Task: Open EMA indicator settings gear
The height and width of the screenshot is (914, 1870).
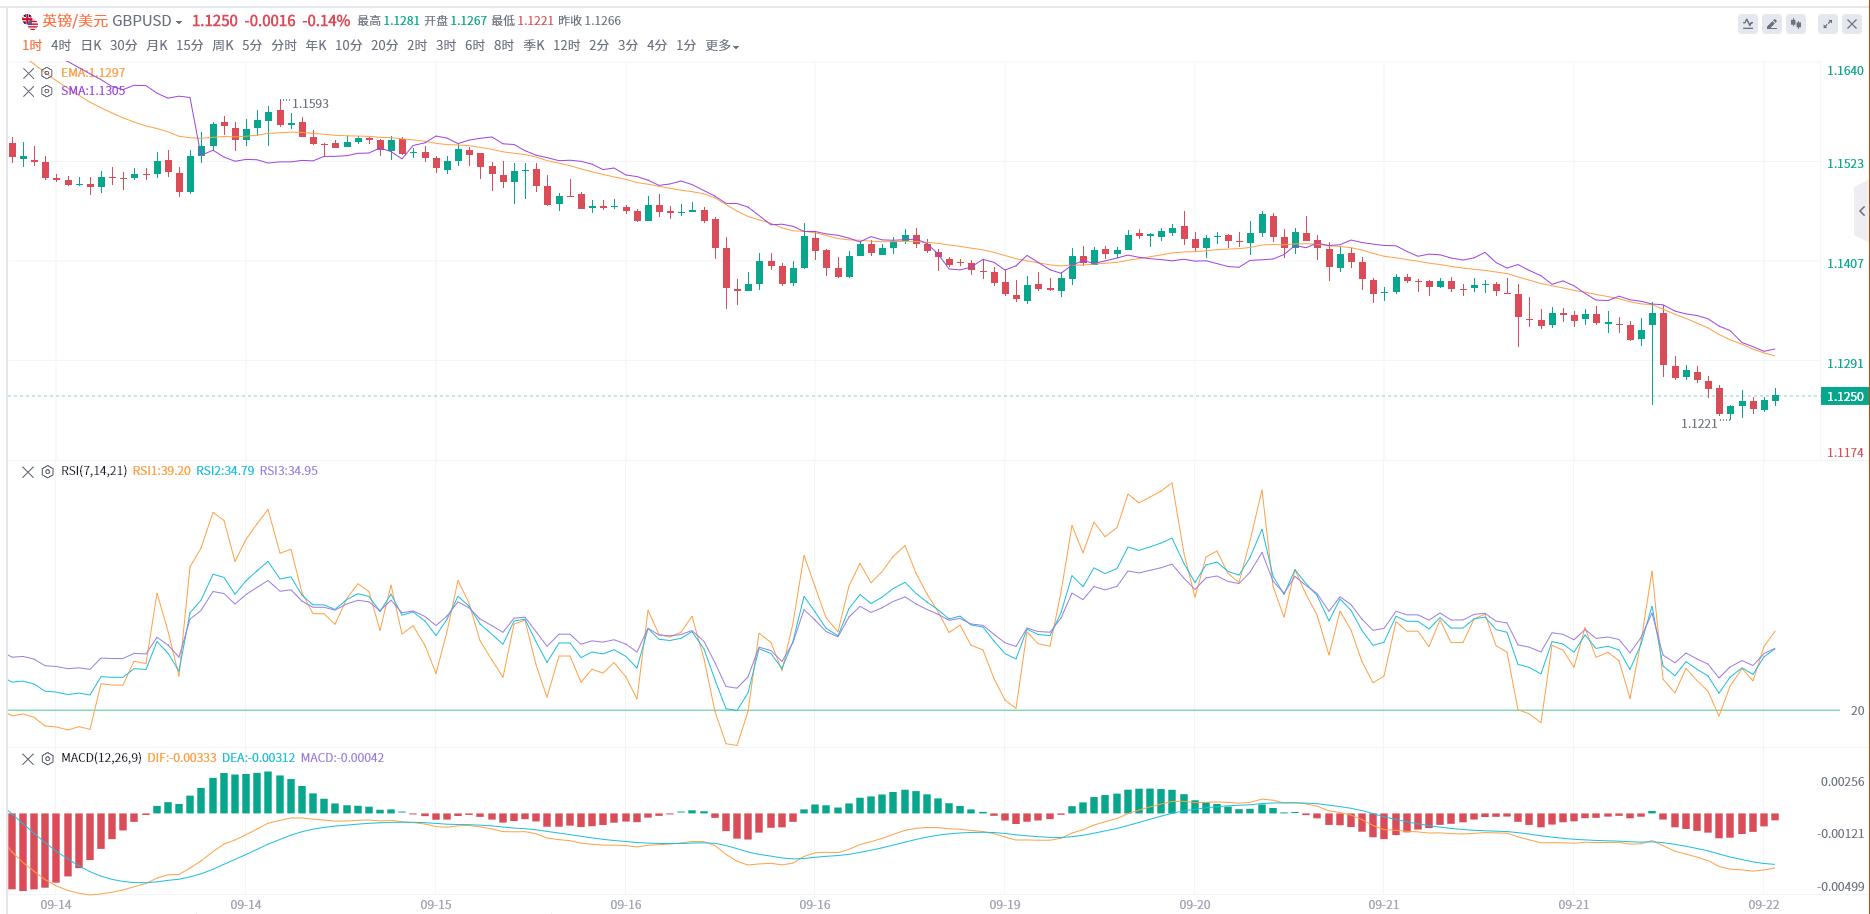Action: click(x=47, y=73)
